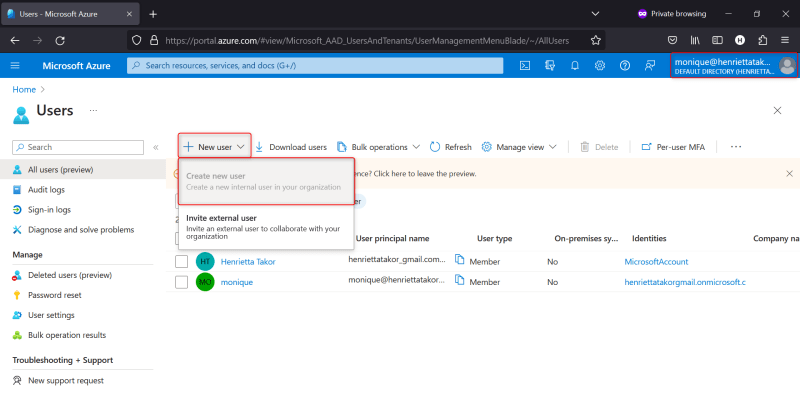Bookmark this page with the star
Screen dimensions: 800x420
[x=595, y=40]
